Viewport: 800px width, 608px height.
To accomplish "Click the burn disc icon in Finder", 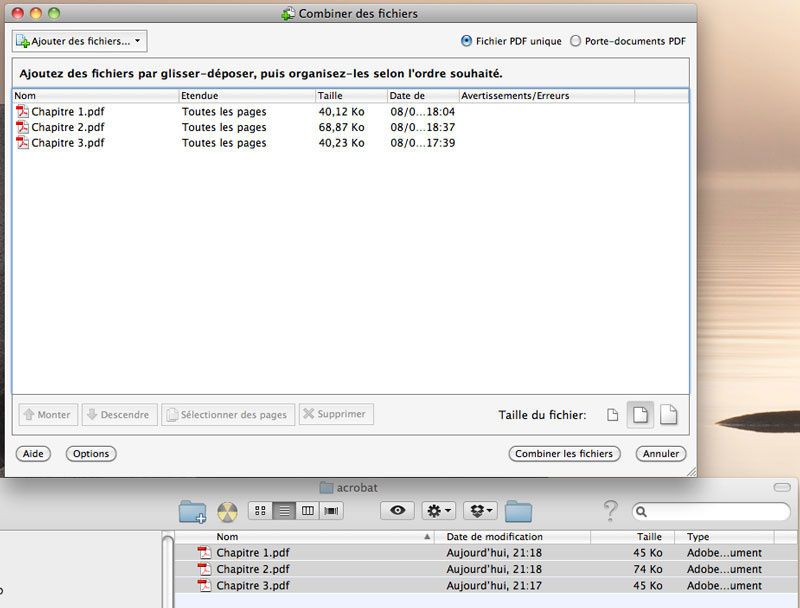I will click(x=226, y=511).
